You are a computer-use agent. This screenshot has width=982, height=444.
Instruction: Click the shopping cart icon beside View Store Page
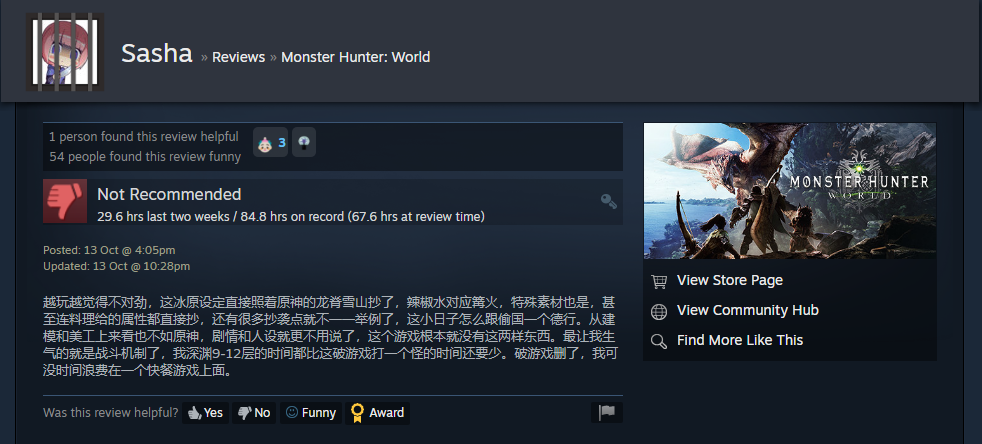coord(659,281)
